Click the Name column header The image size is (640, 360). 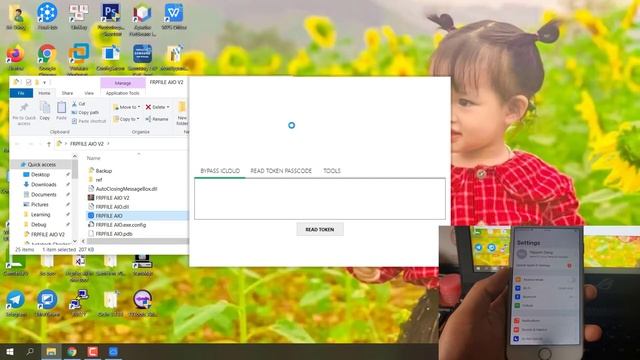(93, 158)
